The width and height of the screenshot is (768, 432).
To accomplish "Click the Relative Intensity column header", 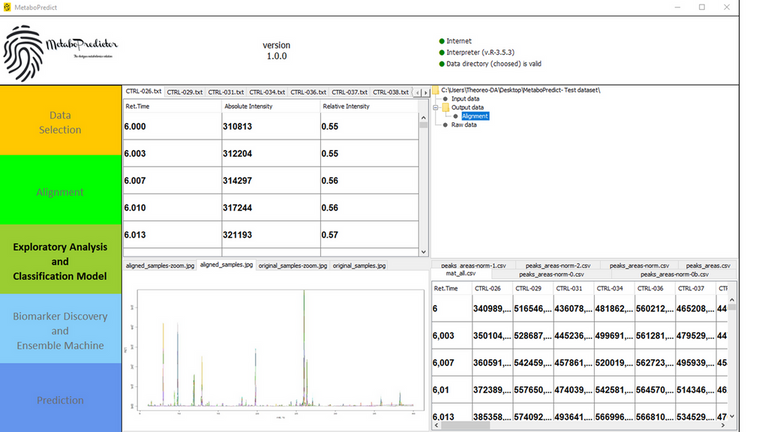I will 369,106.
